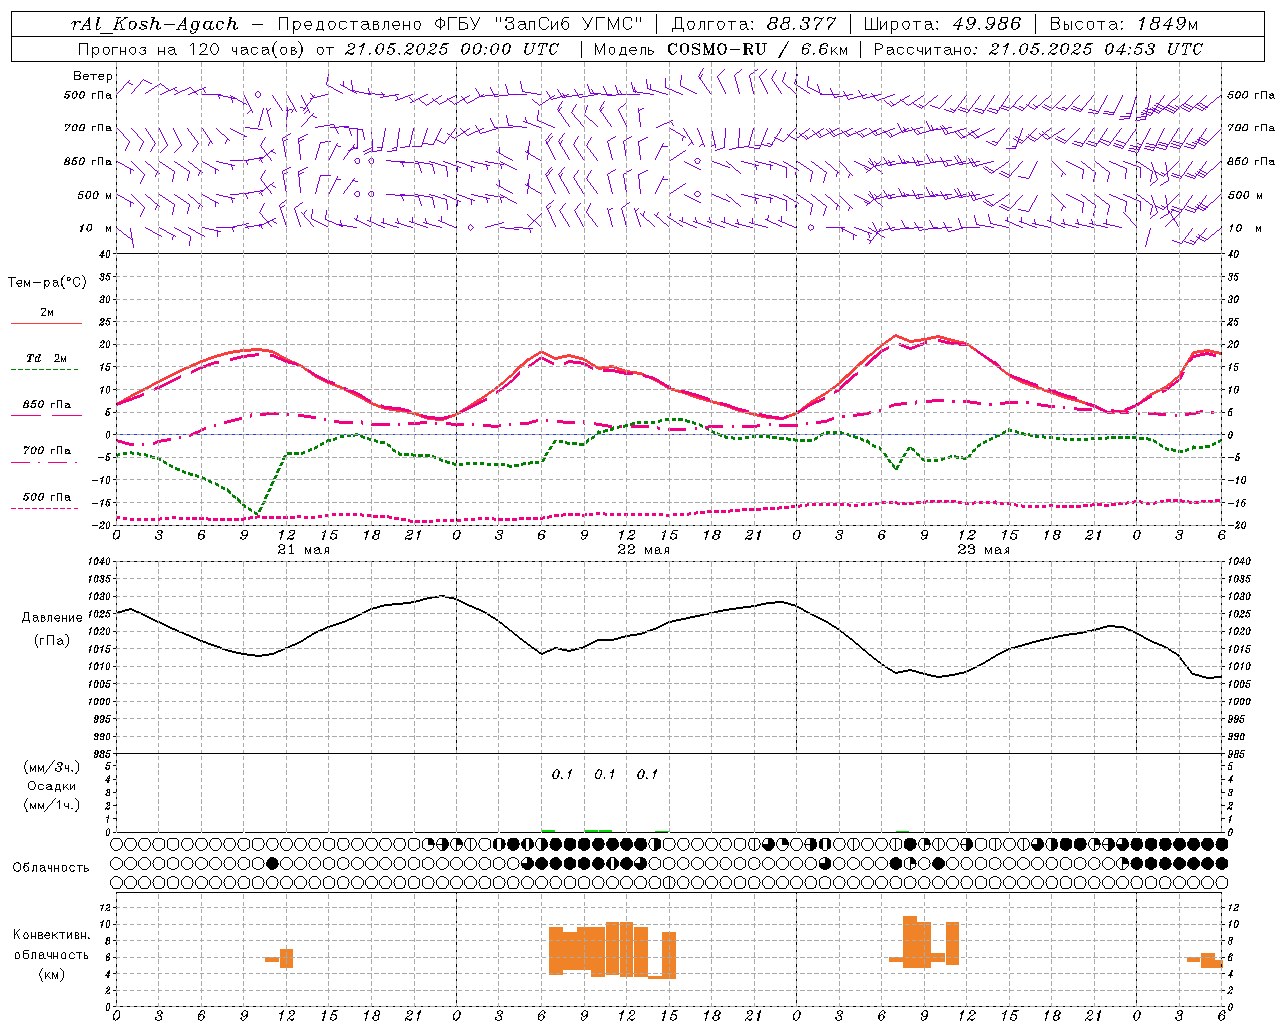The width and height of the screenshot is (1280, 1024).
Task: Click the 850 гПа temperature legend entry
Action: (x=47, y=405)
